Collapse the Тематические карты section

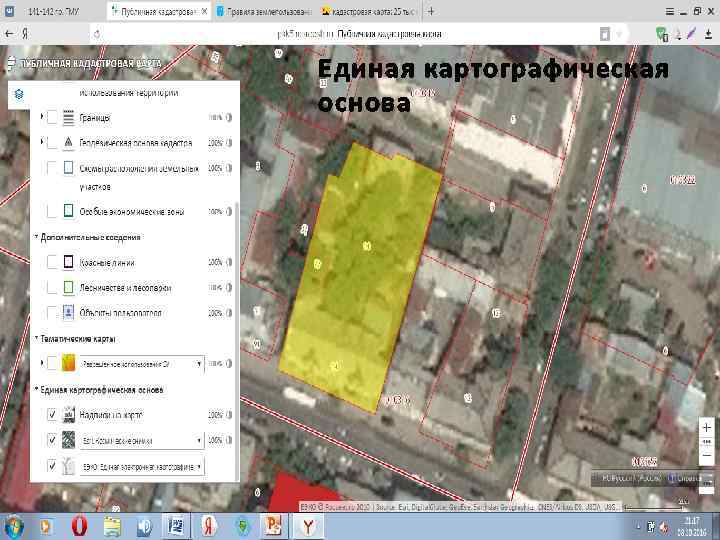coord(37,338)
